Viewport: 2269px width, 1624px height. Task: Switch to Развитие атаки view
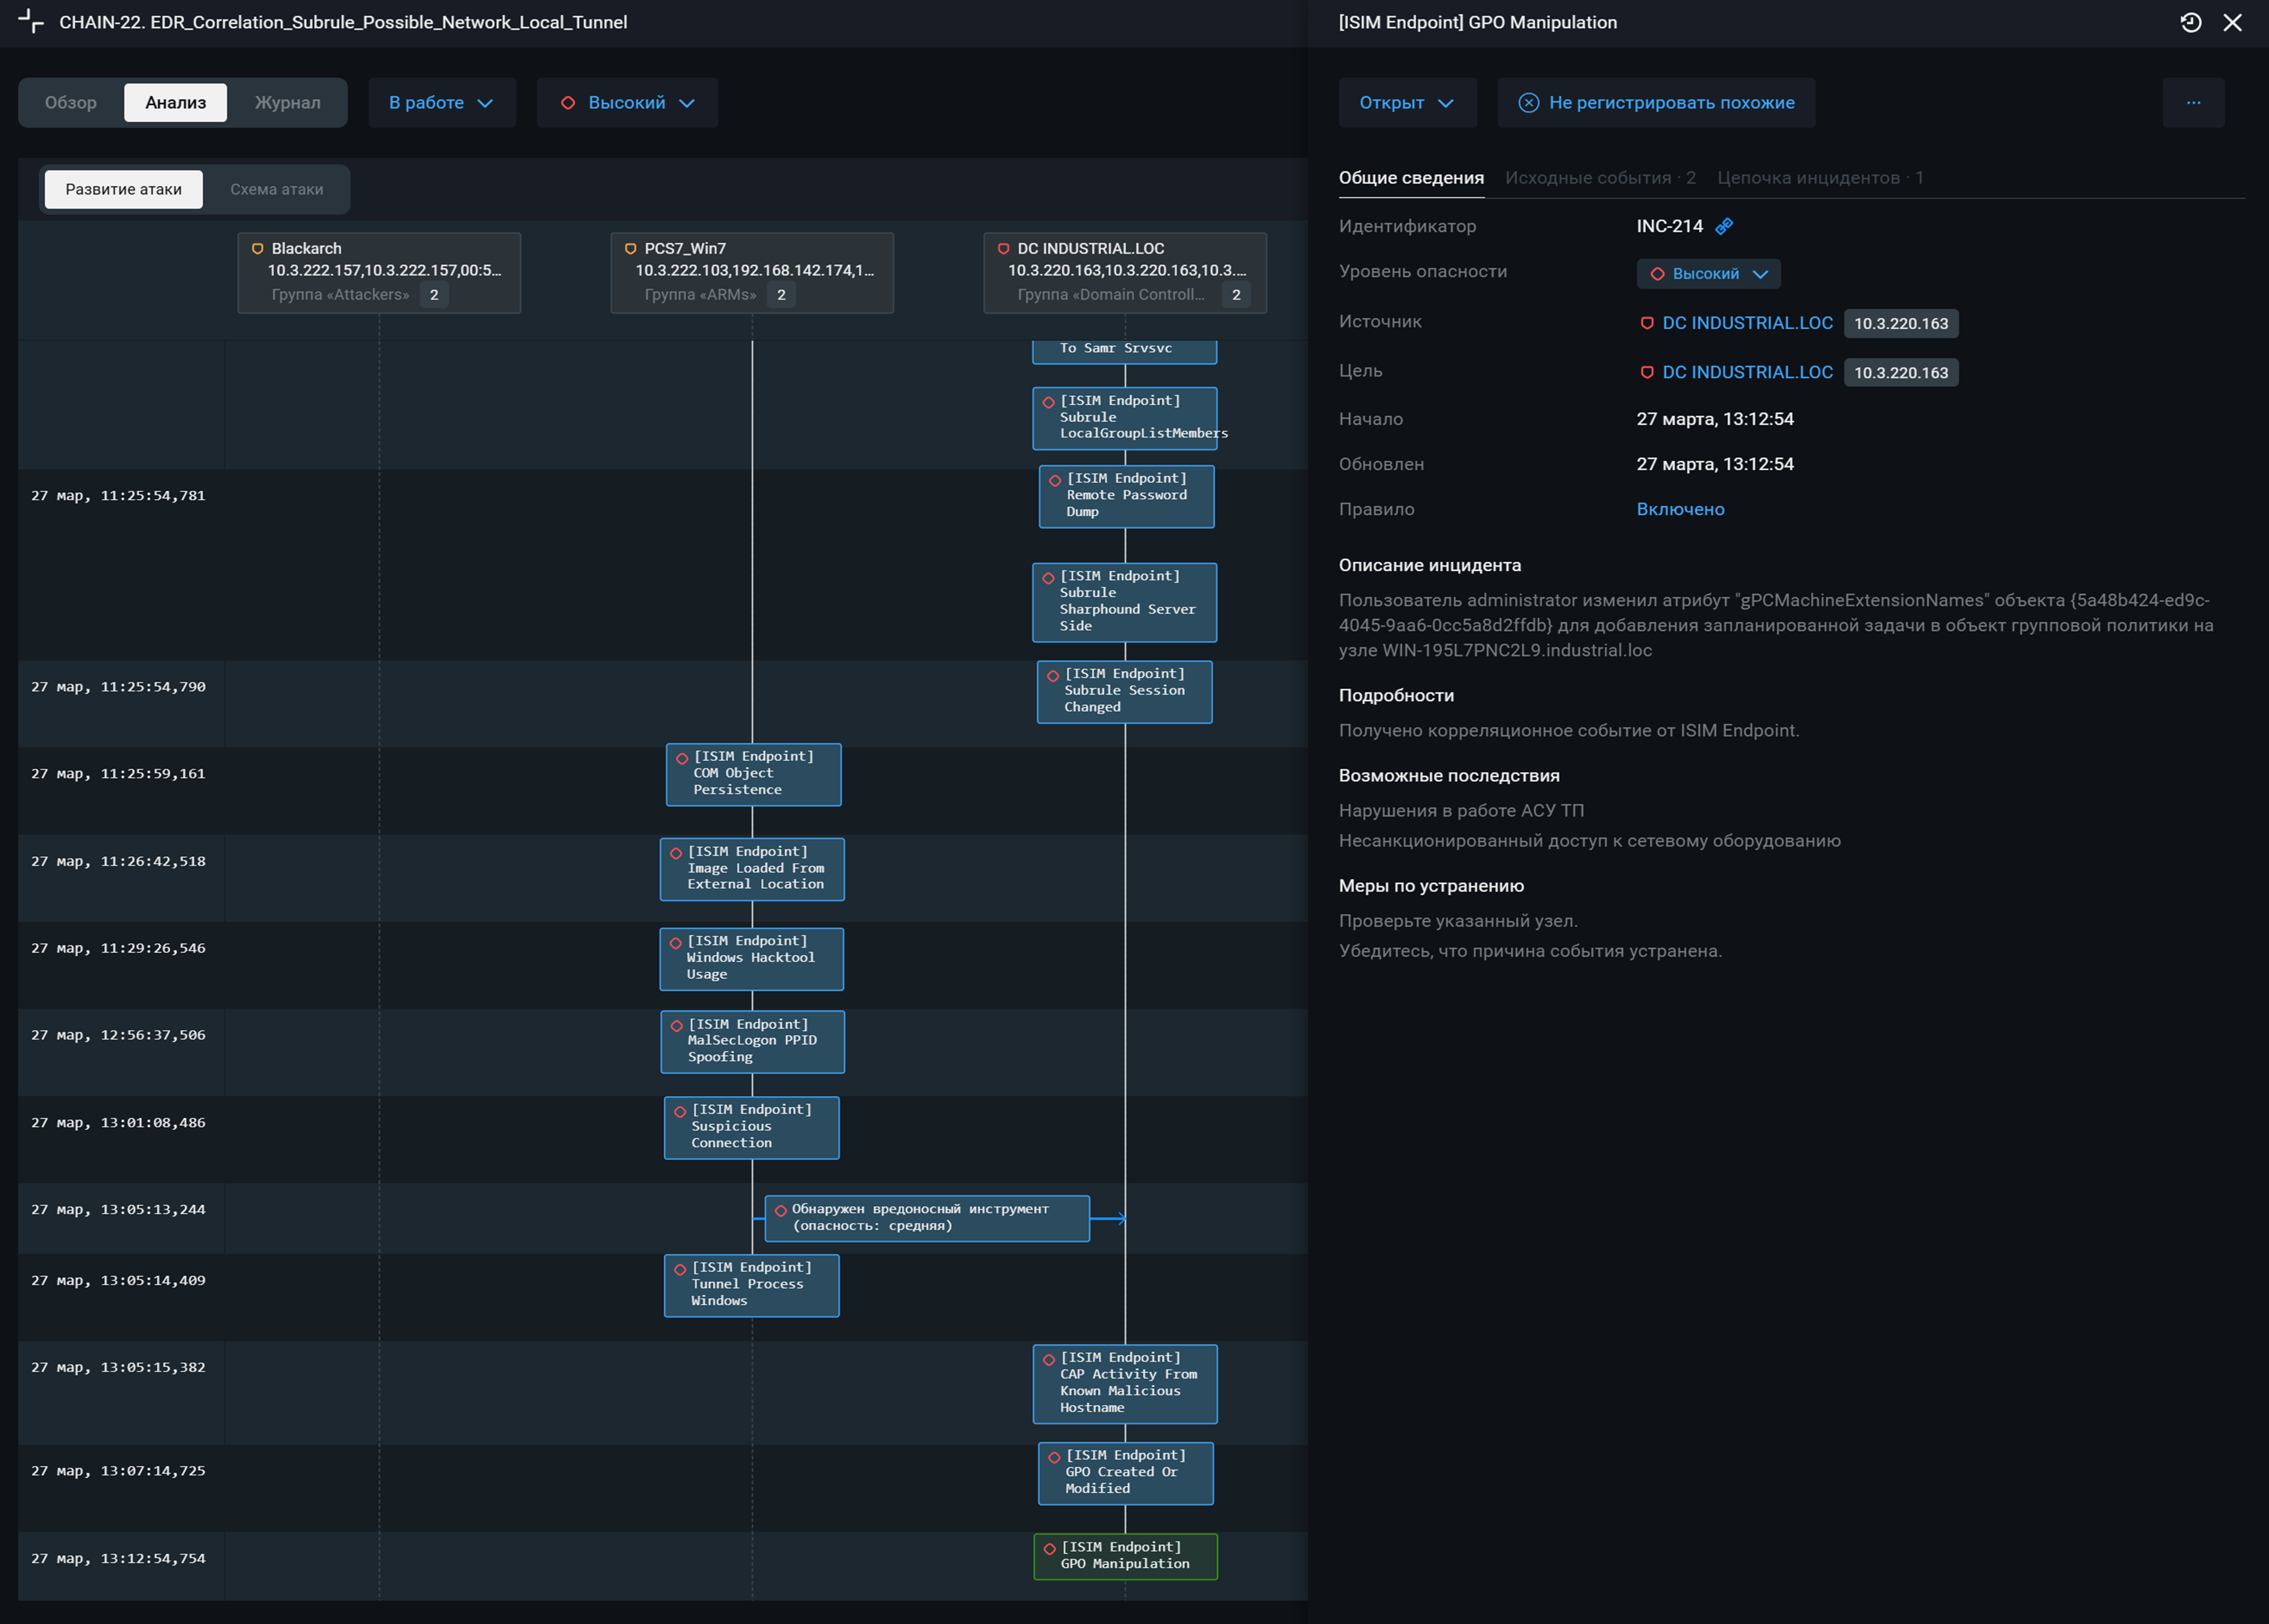pos(123,189)
